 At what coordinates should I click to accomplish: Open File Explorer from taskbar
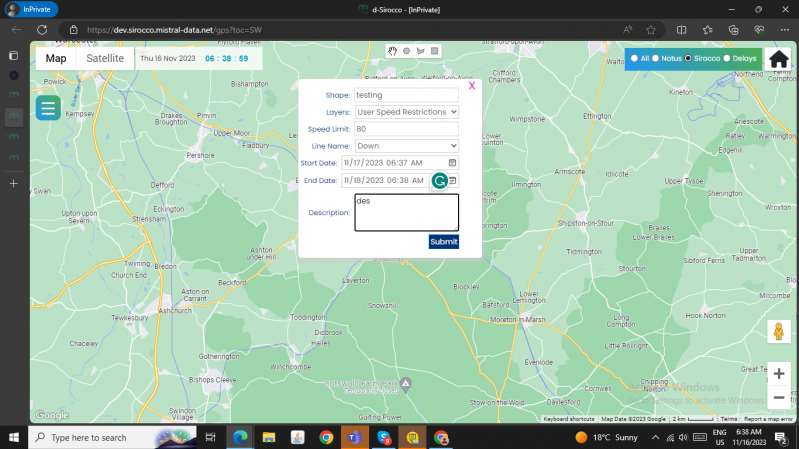coord(269,437)
